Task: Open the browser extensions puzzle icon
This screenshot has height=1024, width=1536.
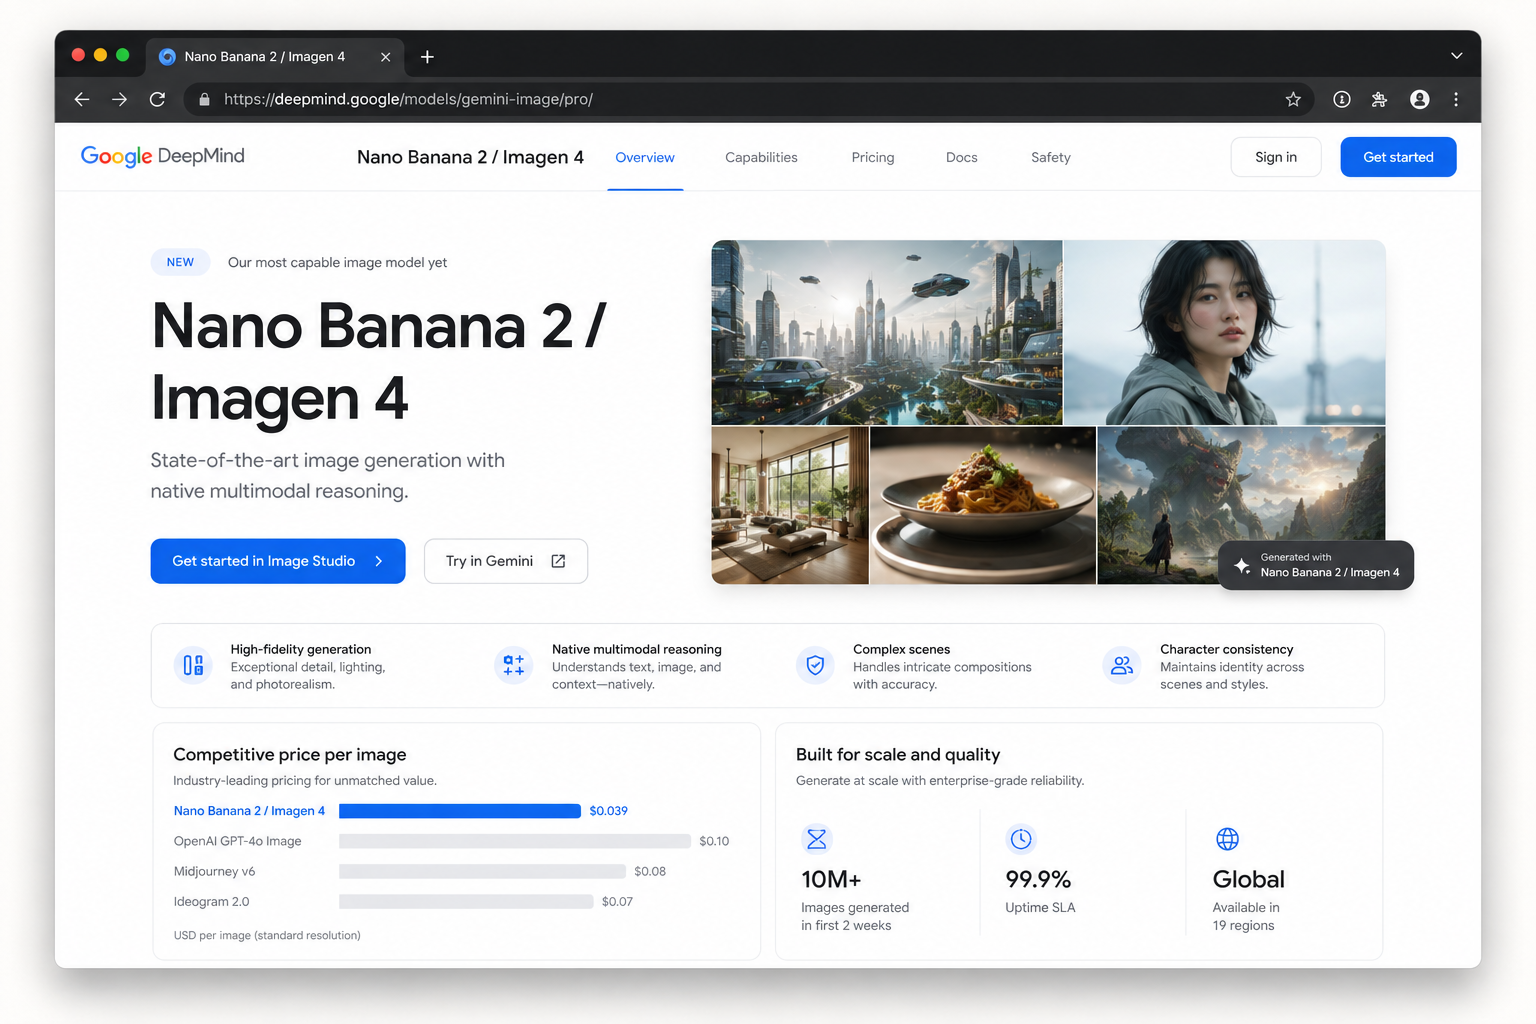Action: (x=1380, y=99)
